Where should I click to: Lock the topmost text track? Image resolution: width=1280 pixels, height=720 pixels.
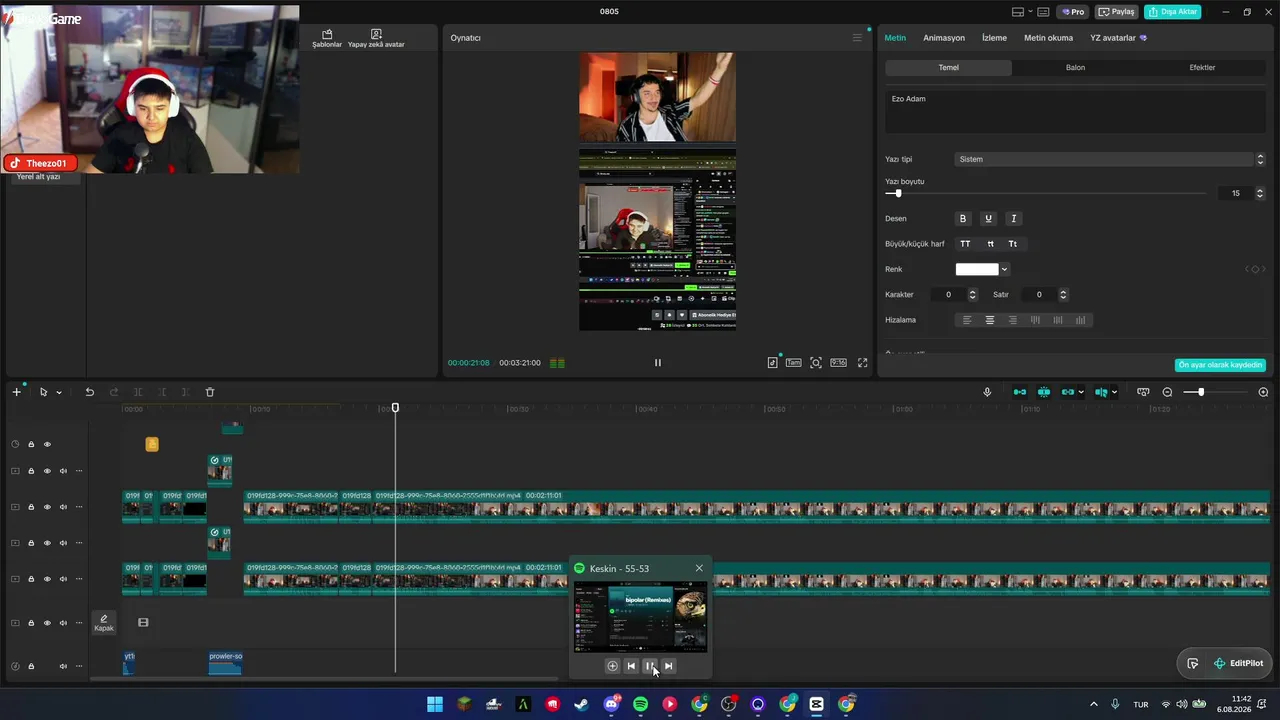31,444
